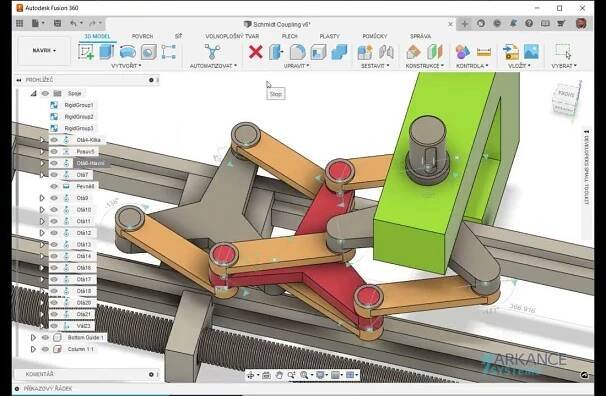Open the KONTROLA dropdown menu

click(x=472, y=66)
